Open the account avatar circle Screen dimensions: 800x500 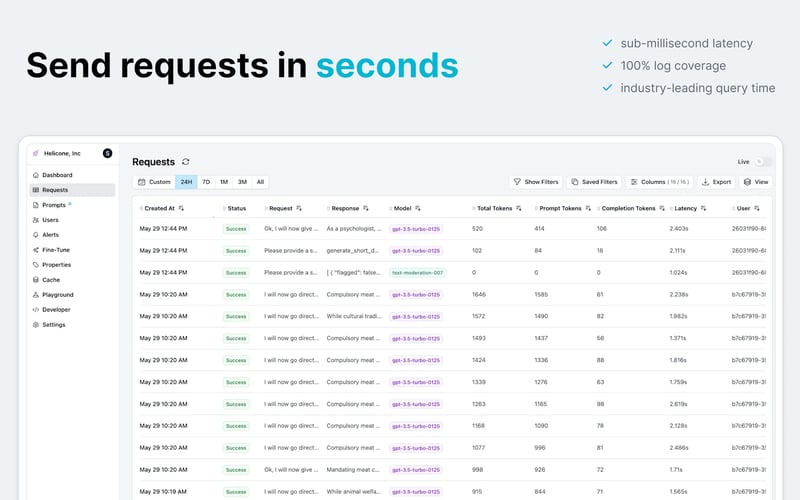pyautogui.click(x=107, y=153)
